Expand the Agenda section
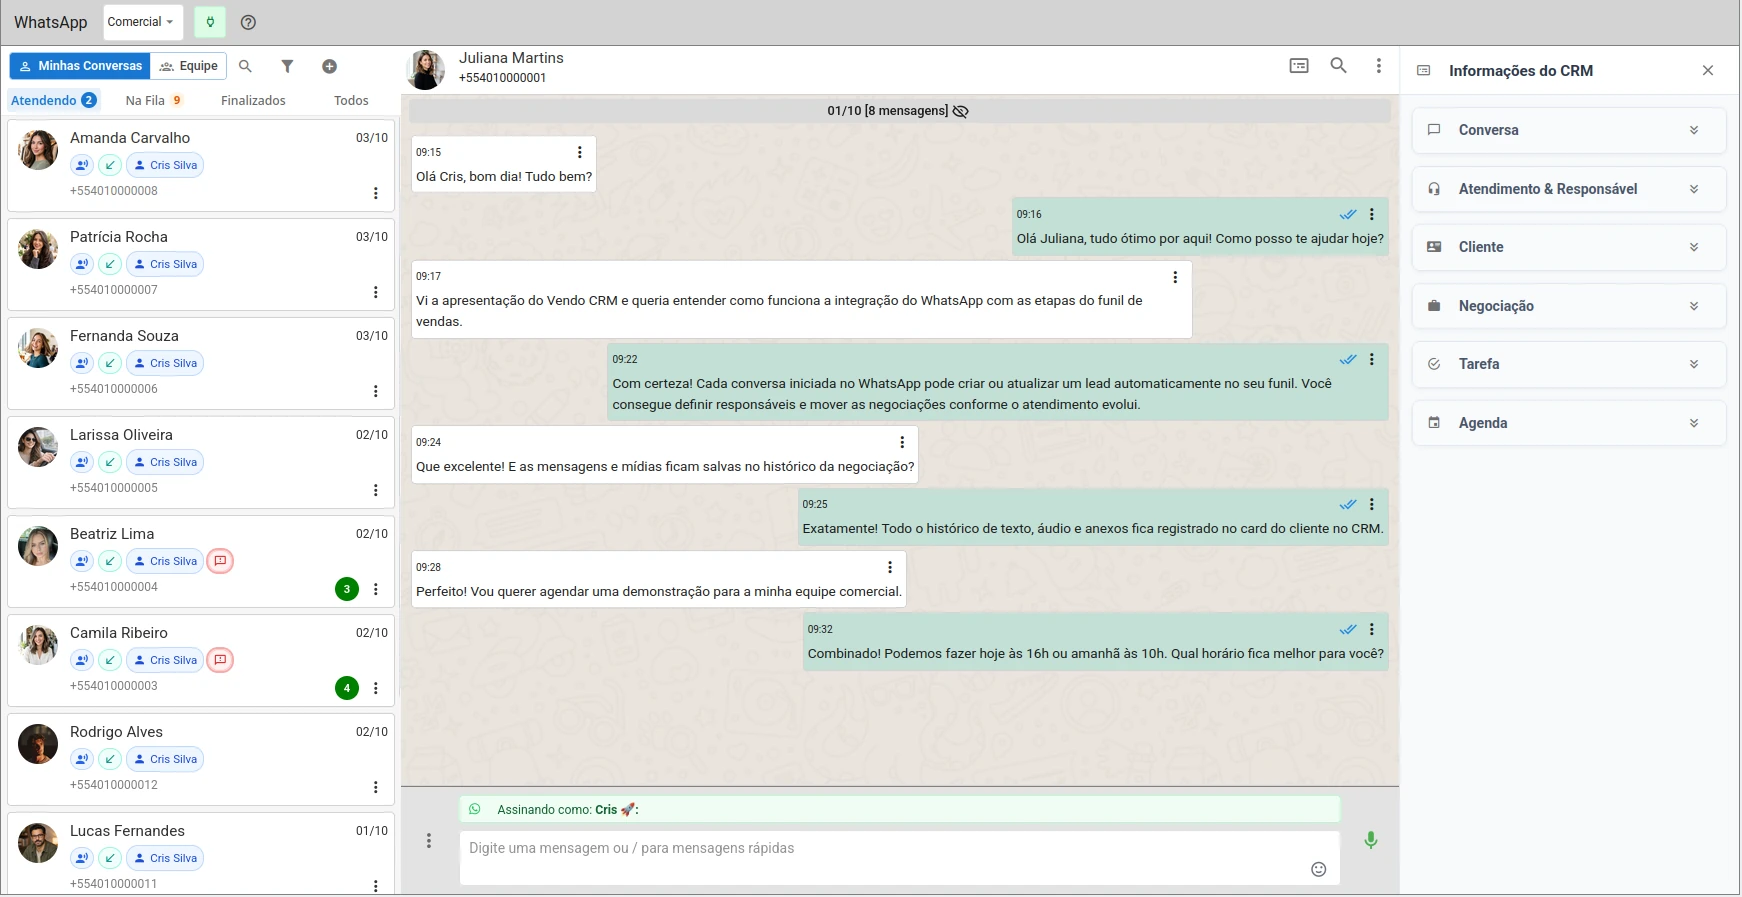The image size is (1742, 897). tap(1569, 423)
